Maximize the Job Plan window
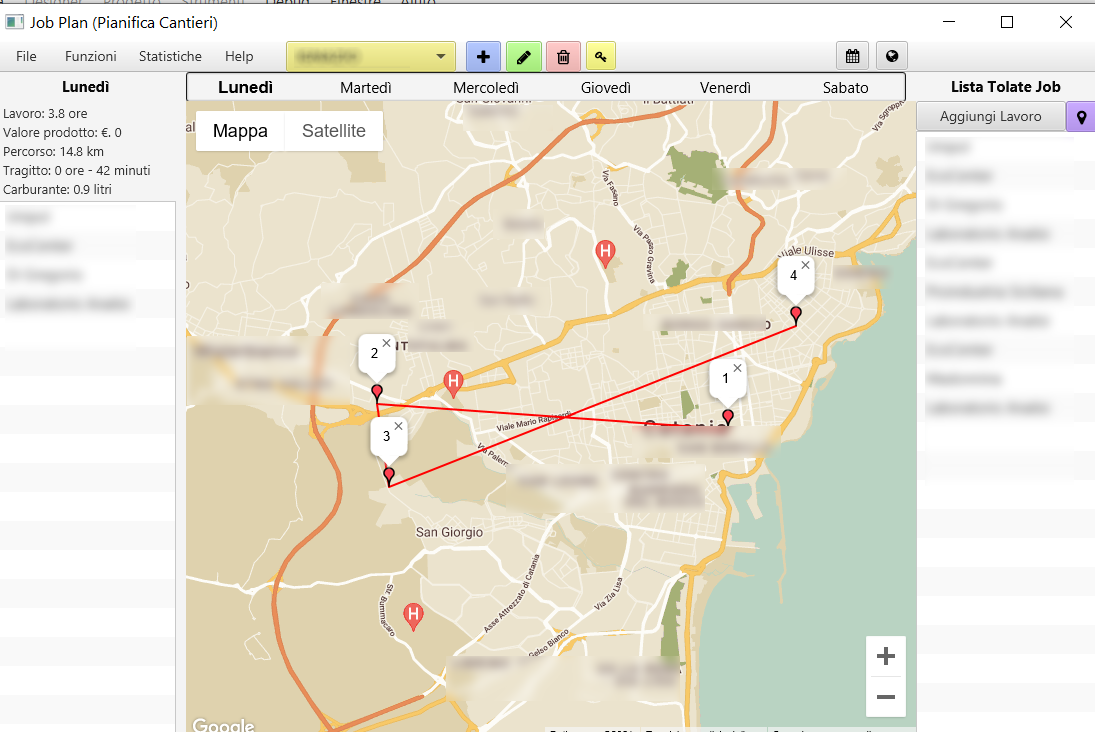1095x732 pixels. coord(1007,22)
